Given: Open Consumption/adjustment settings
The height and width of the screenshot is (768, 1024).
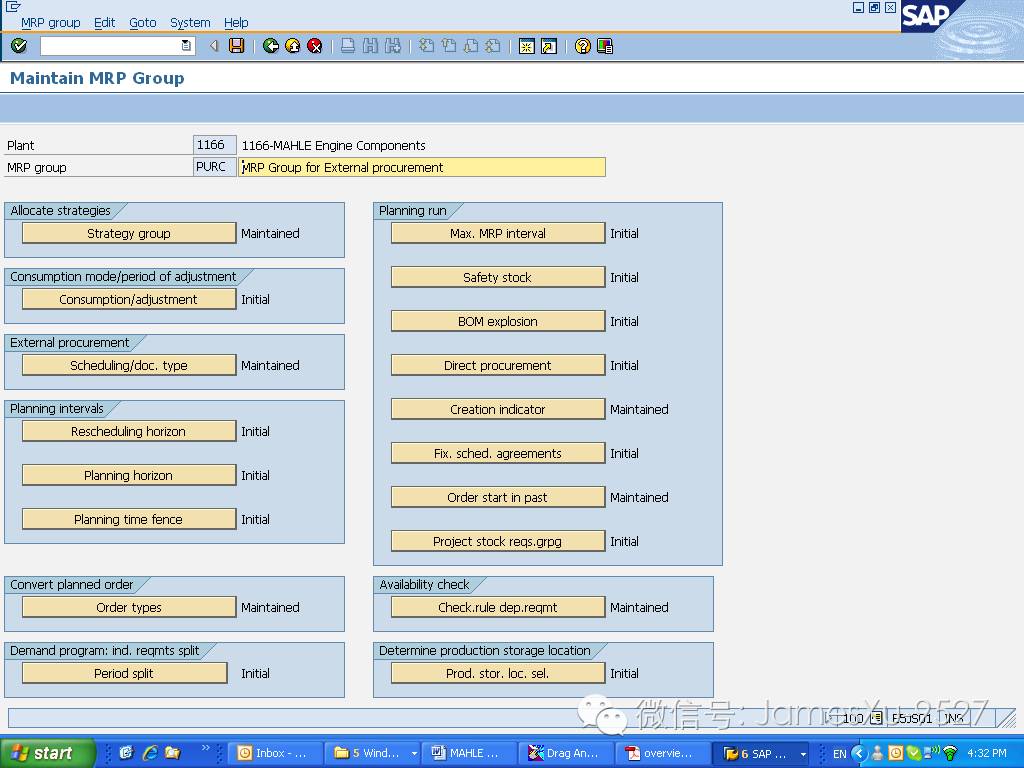Looking at the screenshot, I should coord(129,299).
